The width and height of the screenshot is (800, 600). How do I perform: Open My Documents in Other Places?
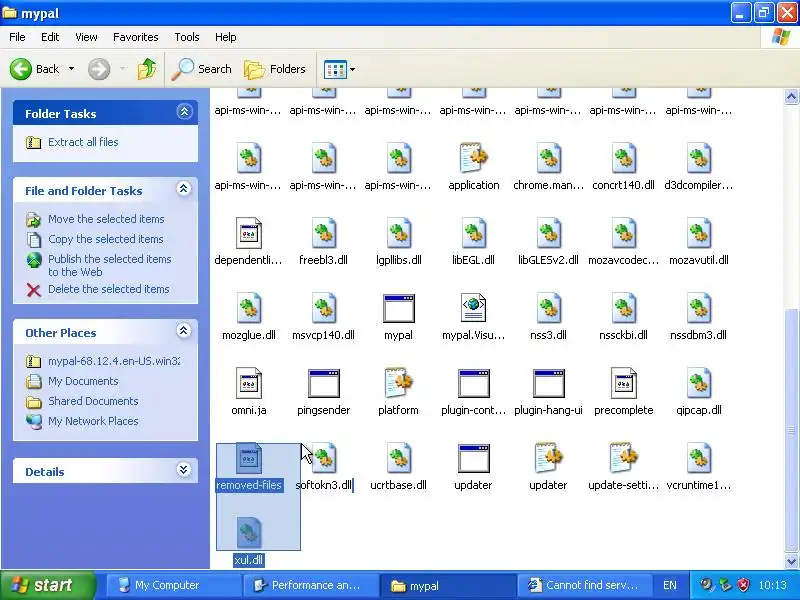click(x=83, y=381)
